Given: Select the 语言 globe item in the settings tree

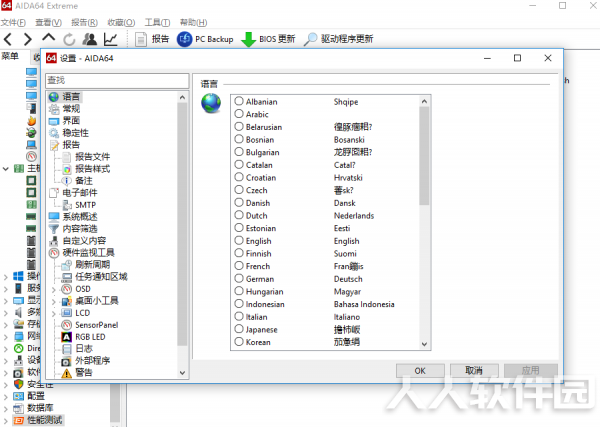Looking at the screenshot, I should [x=65, y=97].
